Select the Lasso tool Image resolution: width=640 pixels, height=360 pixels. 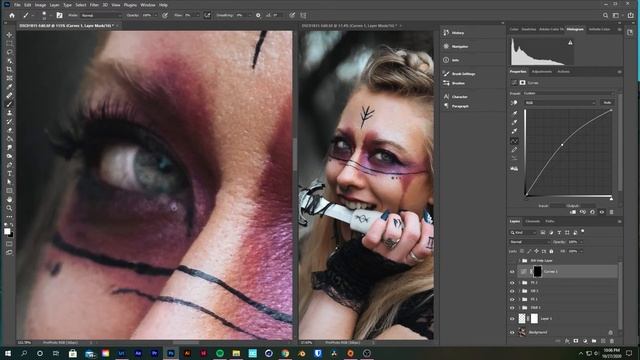9,52
